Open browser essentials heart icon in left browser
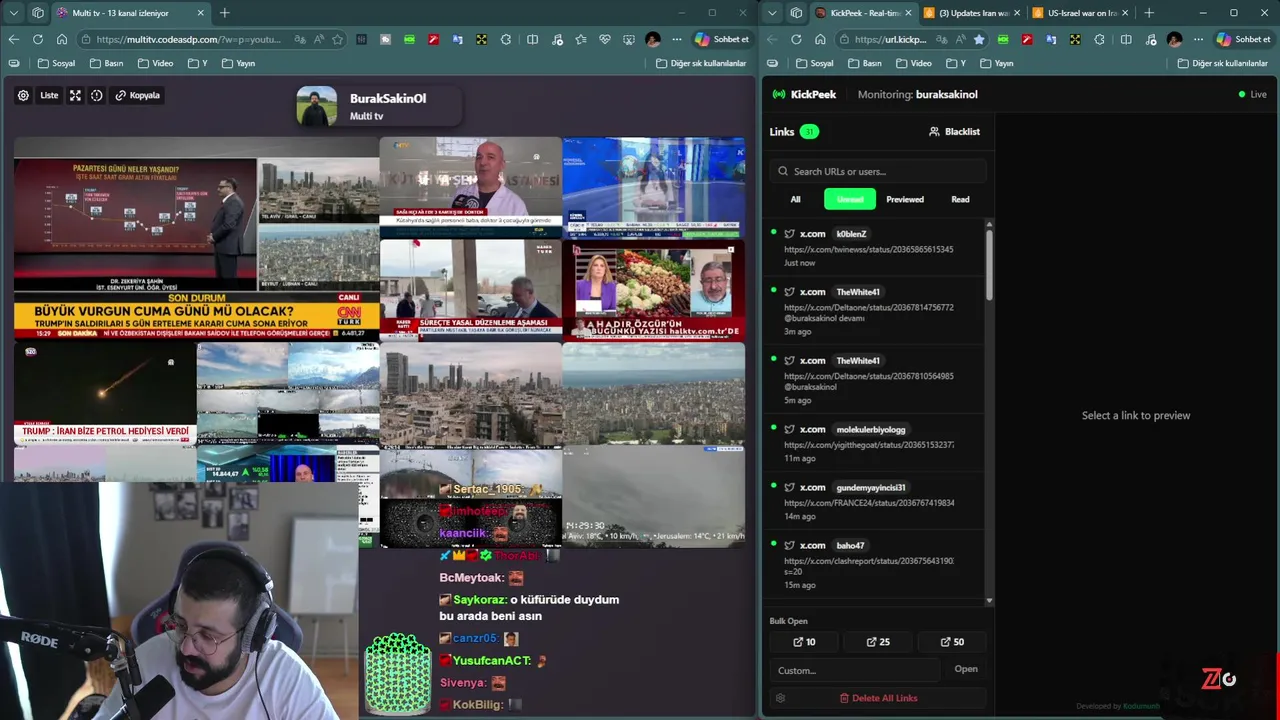The image size is (1280, 720). click(605, 39)
